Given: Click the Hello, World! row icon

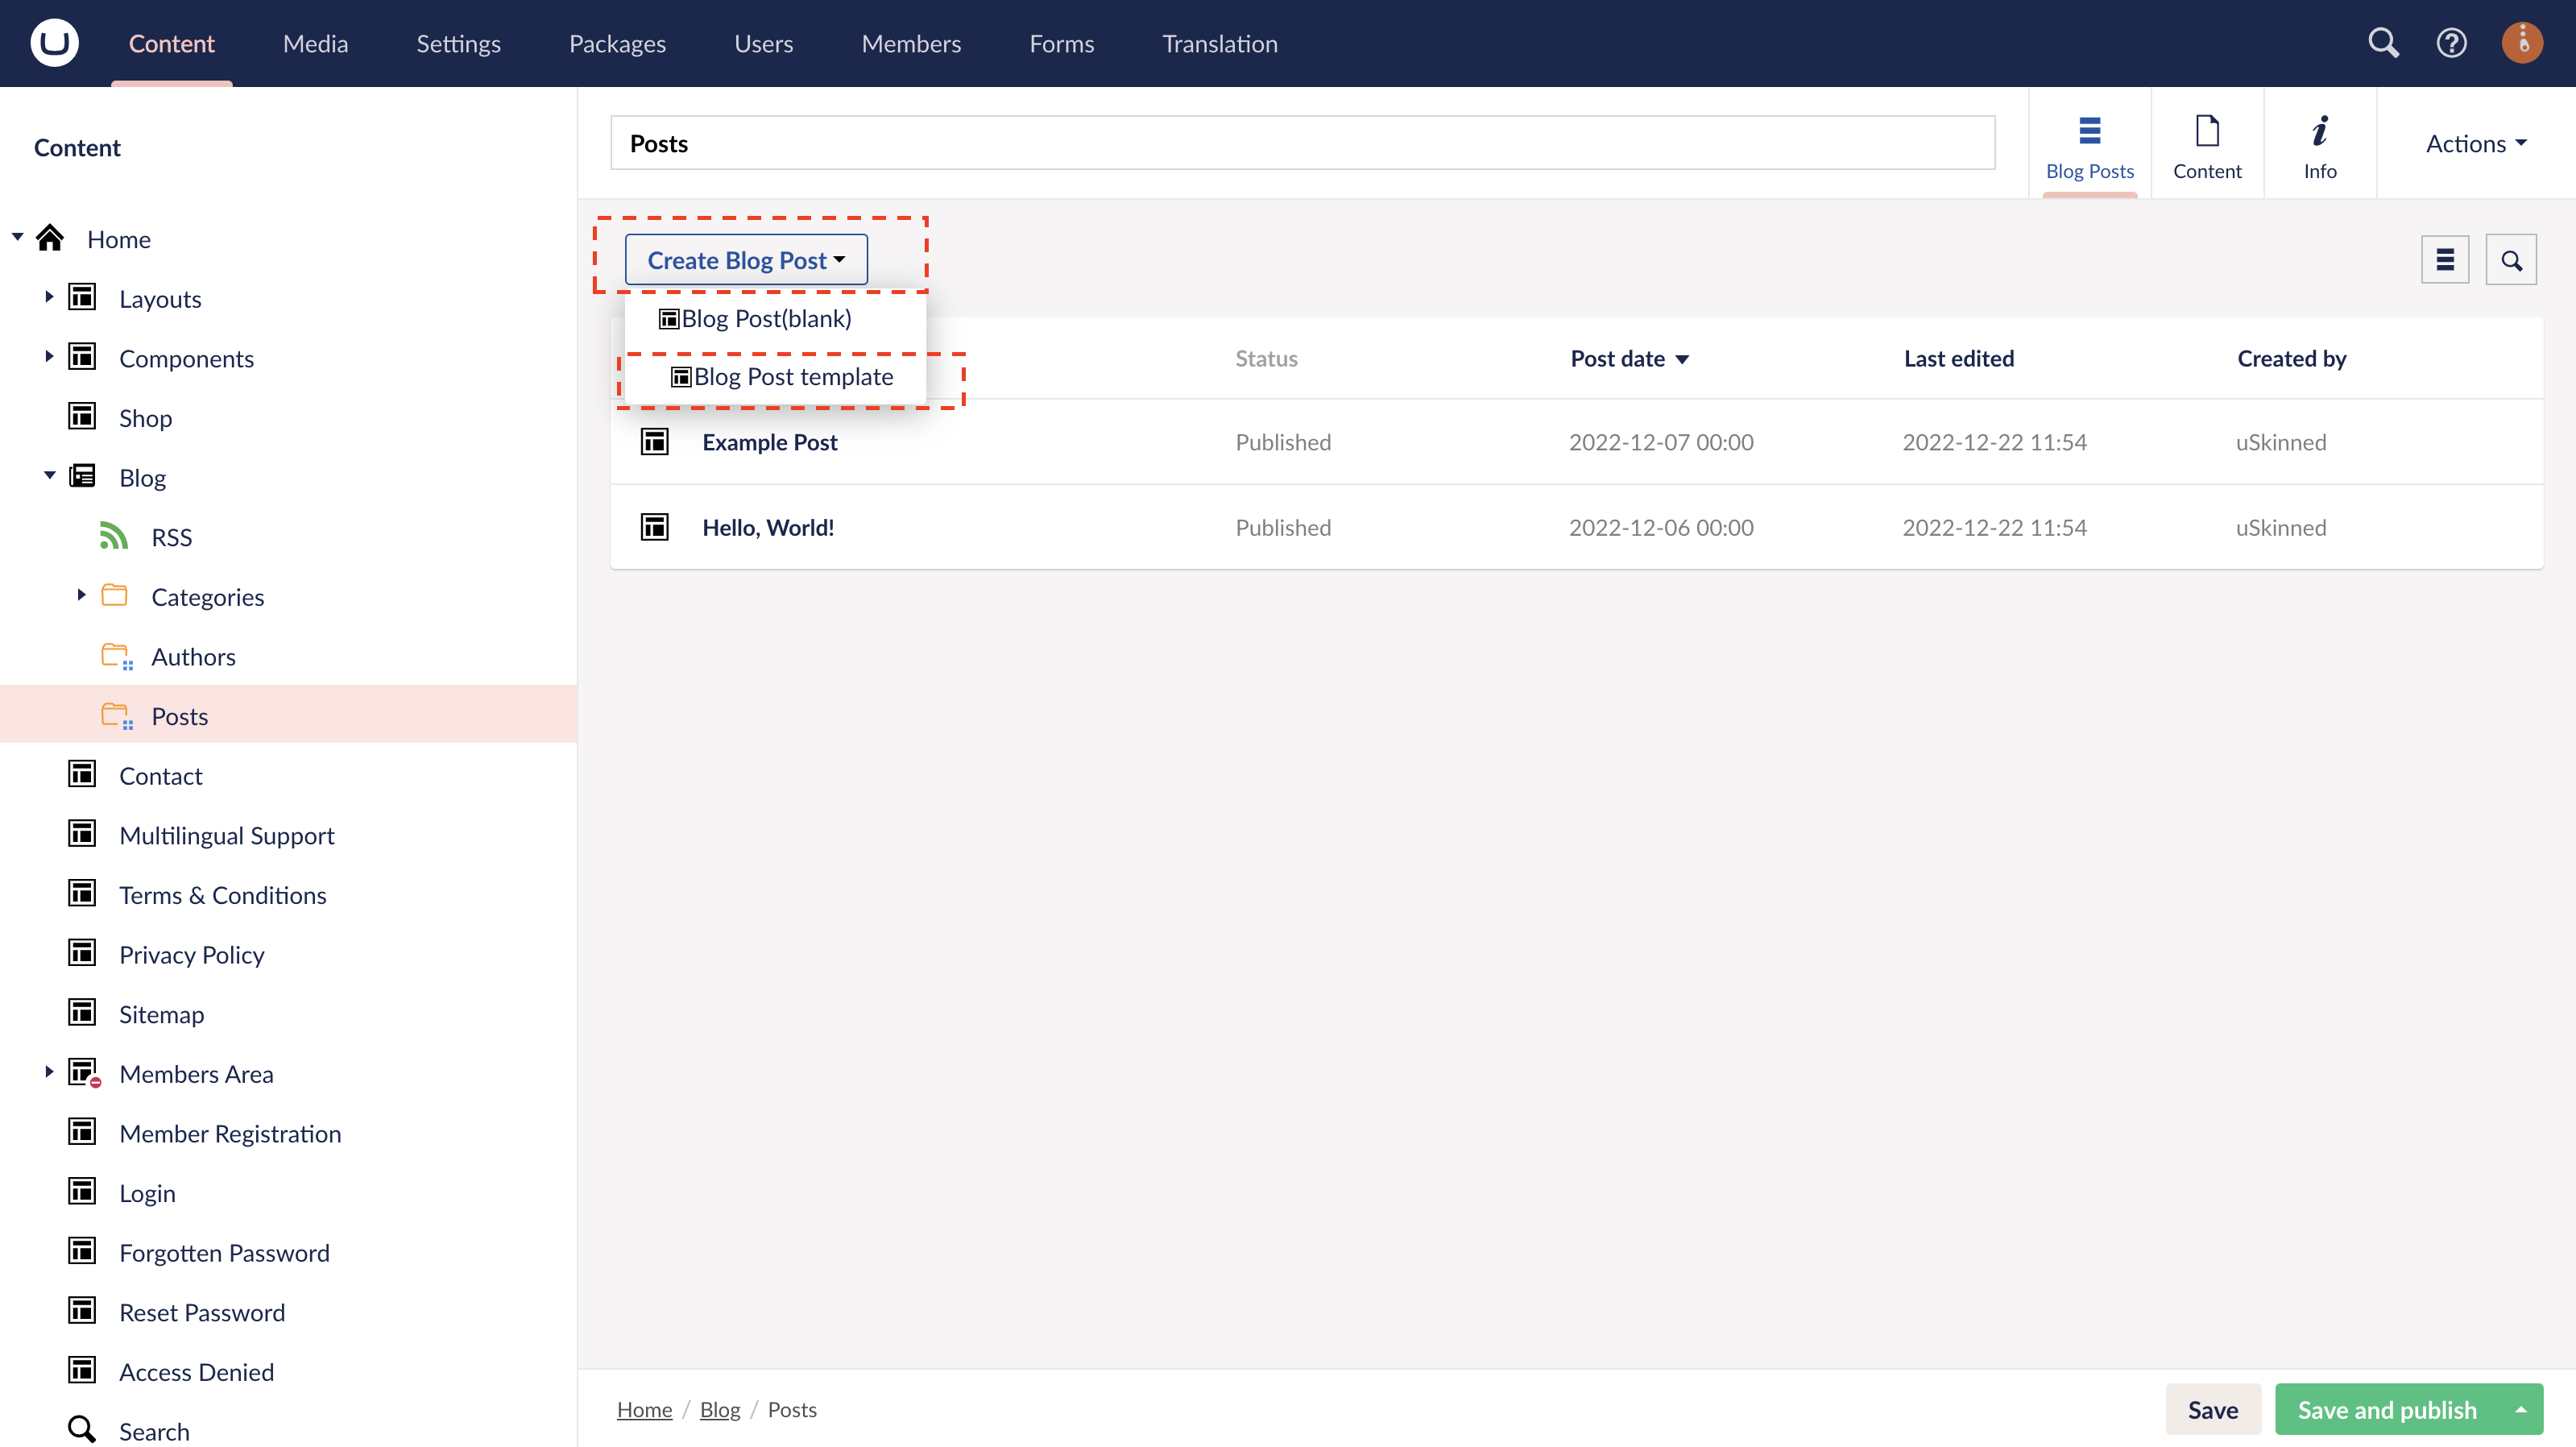Looking at the screenshot, I should tap(655, 526).
